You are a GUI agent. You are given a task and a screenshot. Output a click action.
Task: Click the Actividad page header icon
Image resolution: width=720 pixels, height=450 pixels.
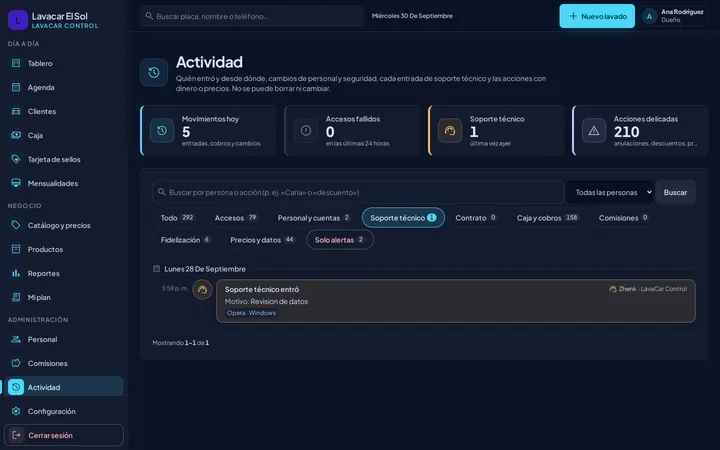[154, 73]
